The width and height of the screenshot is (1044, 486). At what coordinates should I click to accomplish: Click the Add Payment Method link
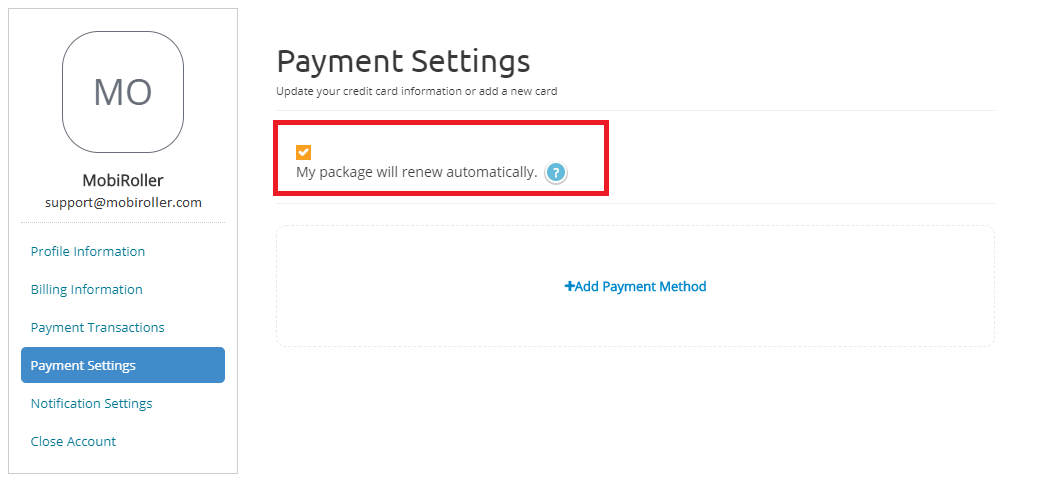(636, 286)
